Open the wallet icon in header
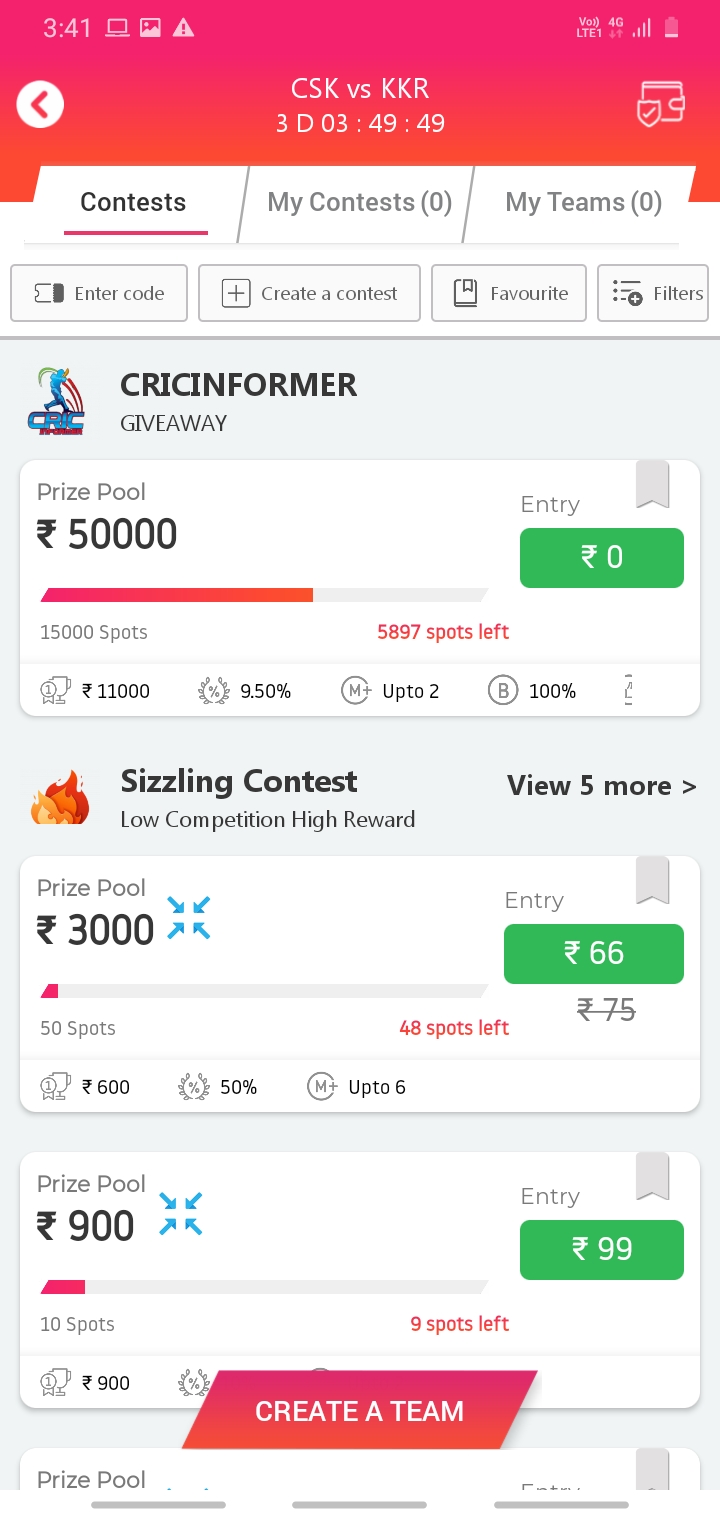Image resolution: width=720 pixels, height=1520 pixels. click(x=661, y=104)
